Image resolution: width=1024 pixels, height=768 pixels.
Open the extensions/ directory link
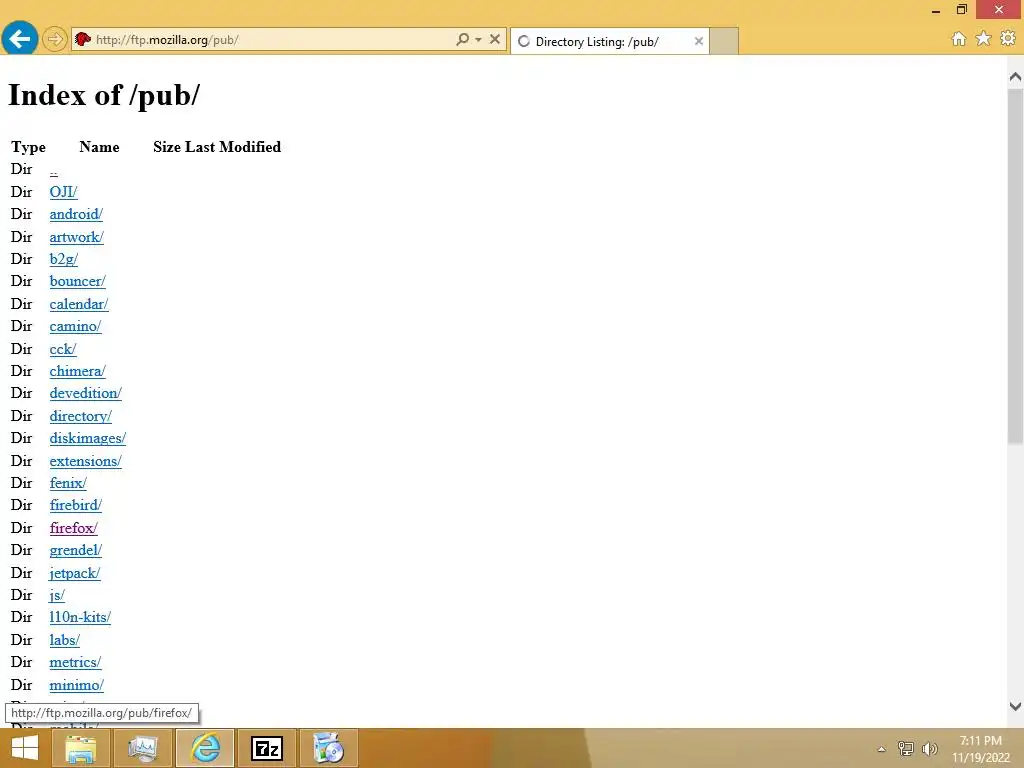tap(86, 462)
